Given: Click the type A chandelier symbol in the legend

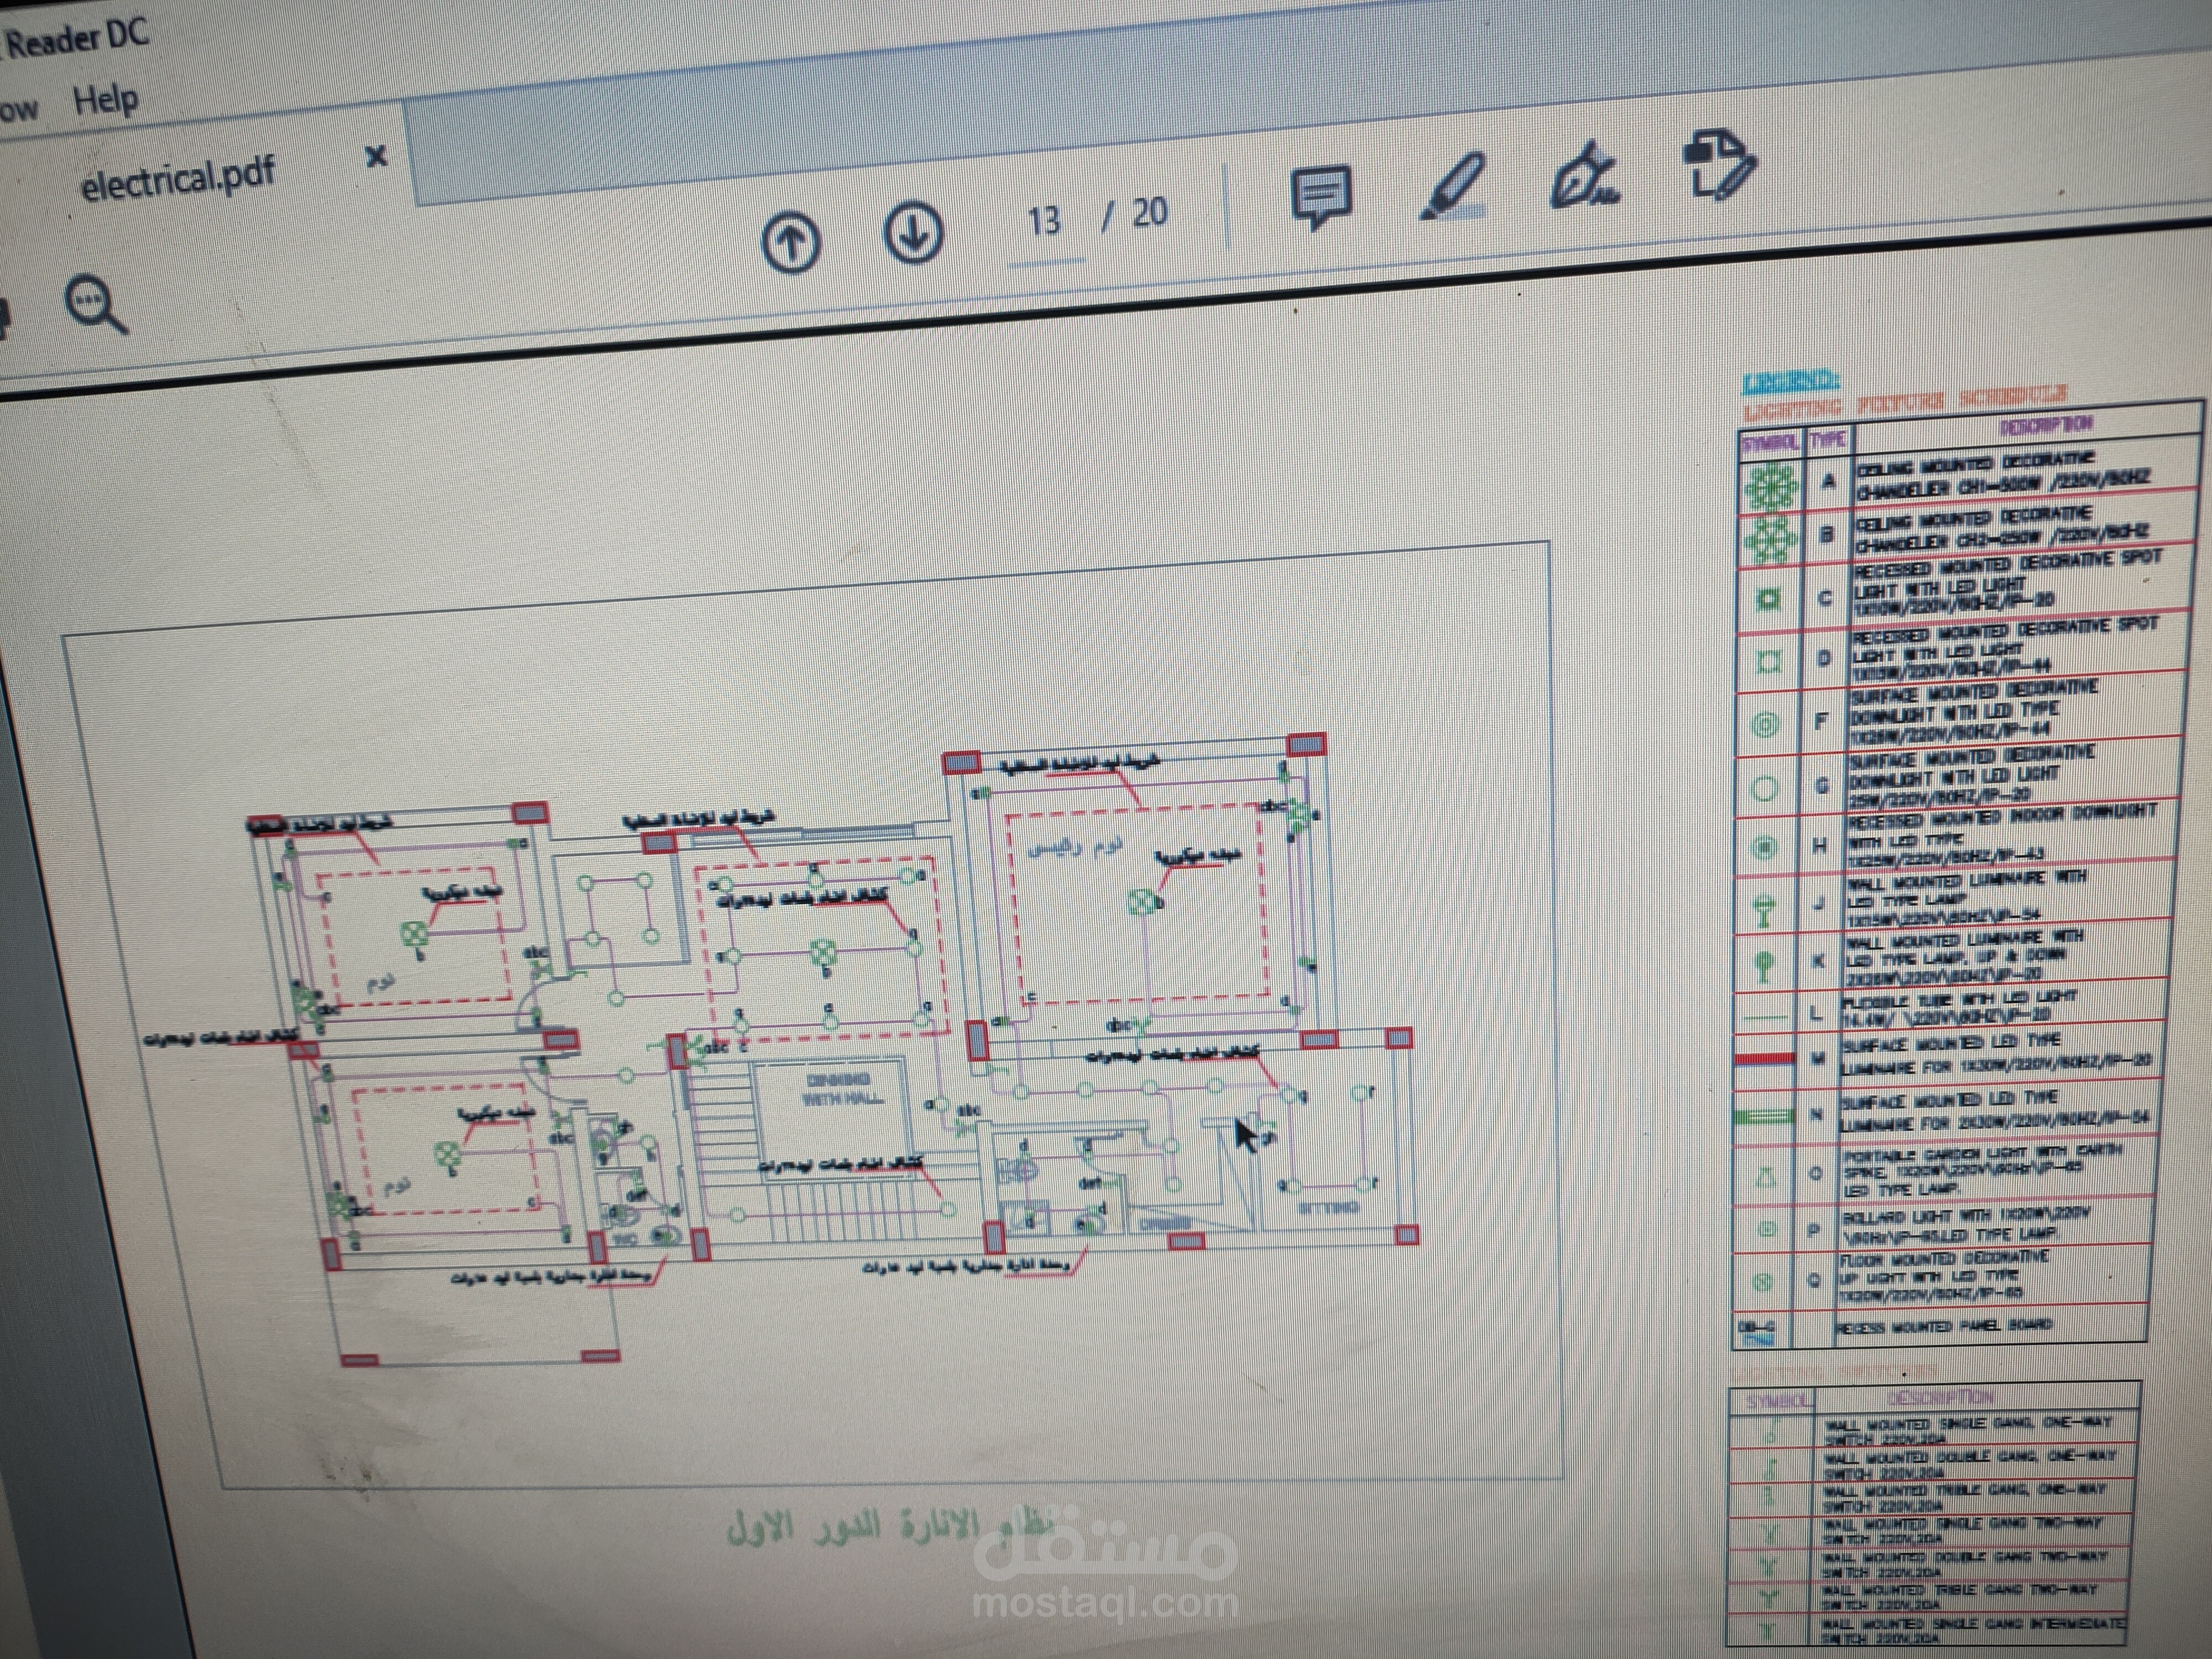Looking at the screenshot, I should (x=1770, y=488).
